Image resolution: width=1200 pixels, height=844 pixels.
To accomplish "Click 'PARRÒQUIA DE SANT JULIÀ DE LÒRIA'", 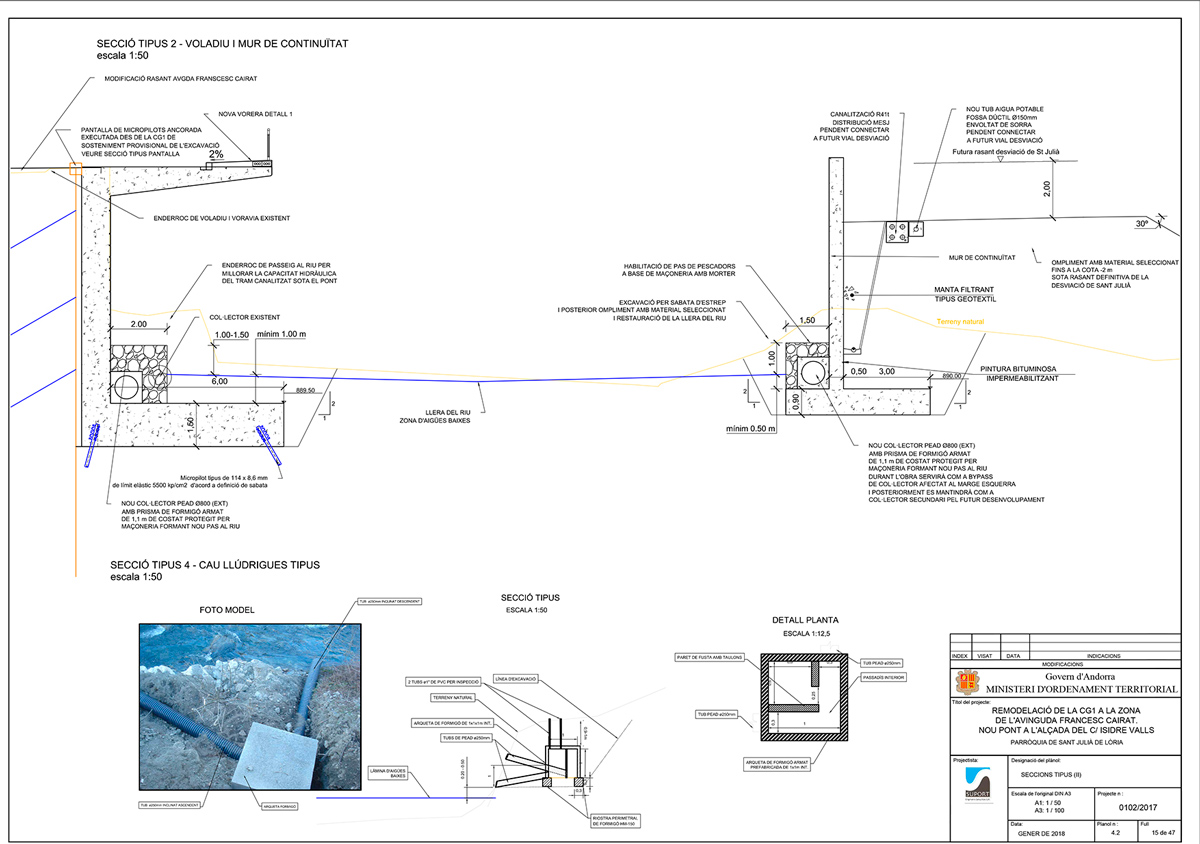I will 1066,743.
